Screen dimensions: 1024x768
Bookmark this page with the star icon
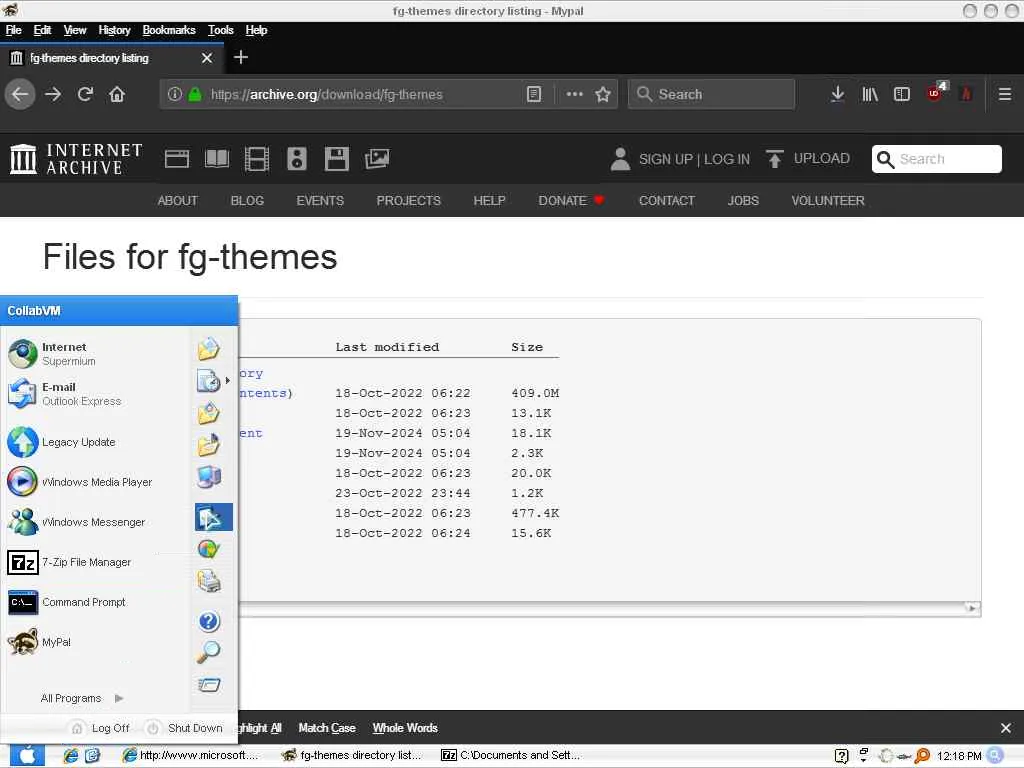[603, 94]
